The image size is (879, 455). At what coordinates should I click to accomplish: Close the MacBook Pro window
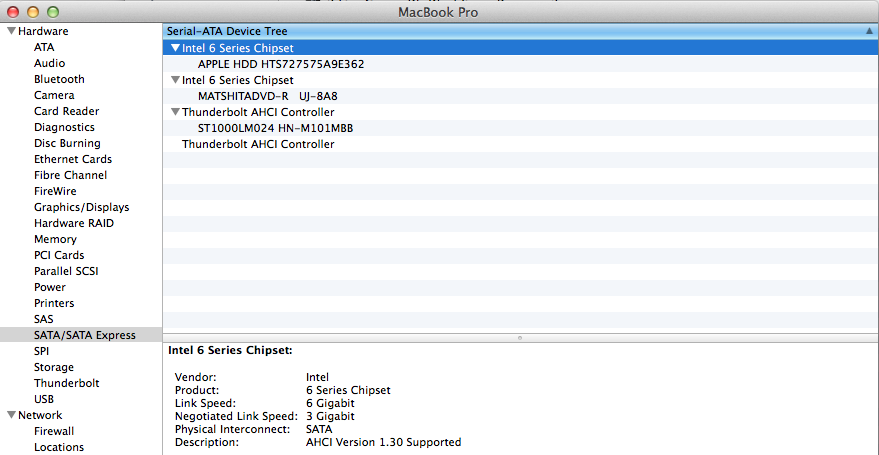click(x=12, y=11)
